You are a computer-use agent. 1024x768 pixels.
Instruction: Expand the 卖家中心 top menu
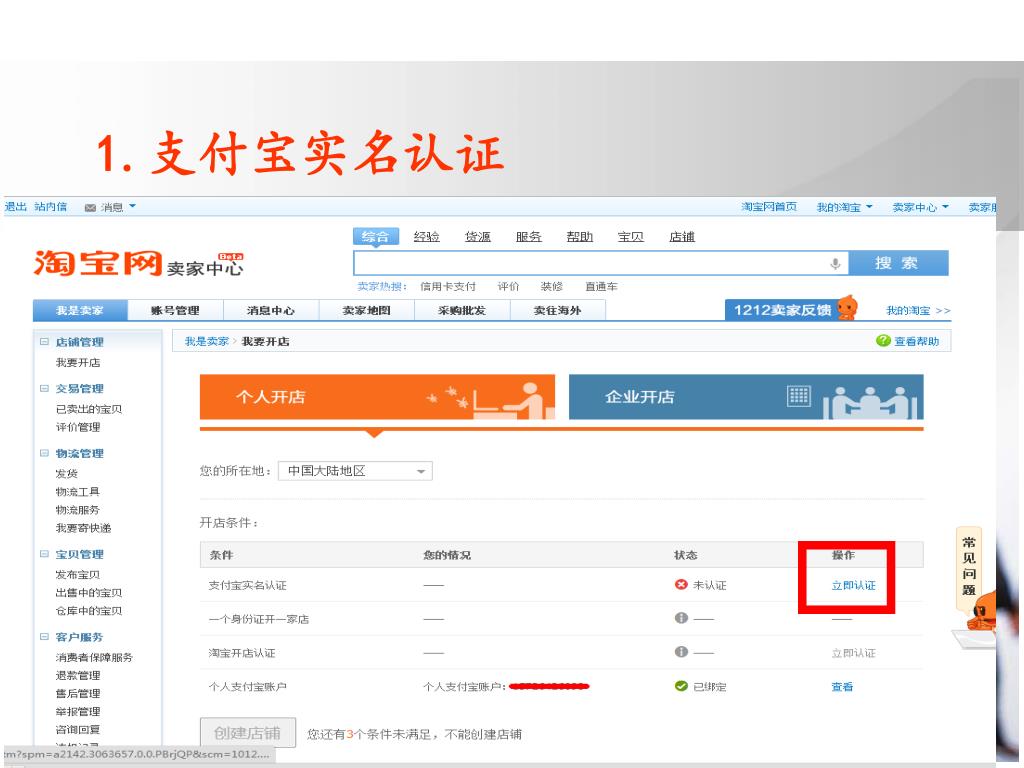tap(920, 207)
